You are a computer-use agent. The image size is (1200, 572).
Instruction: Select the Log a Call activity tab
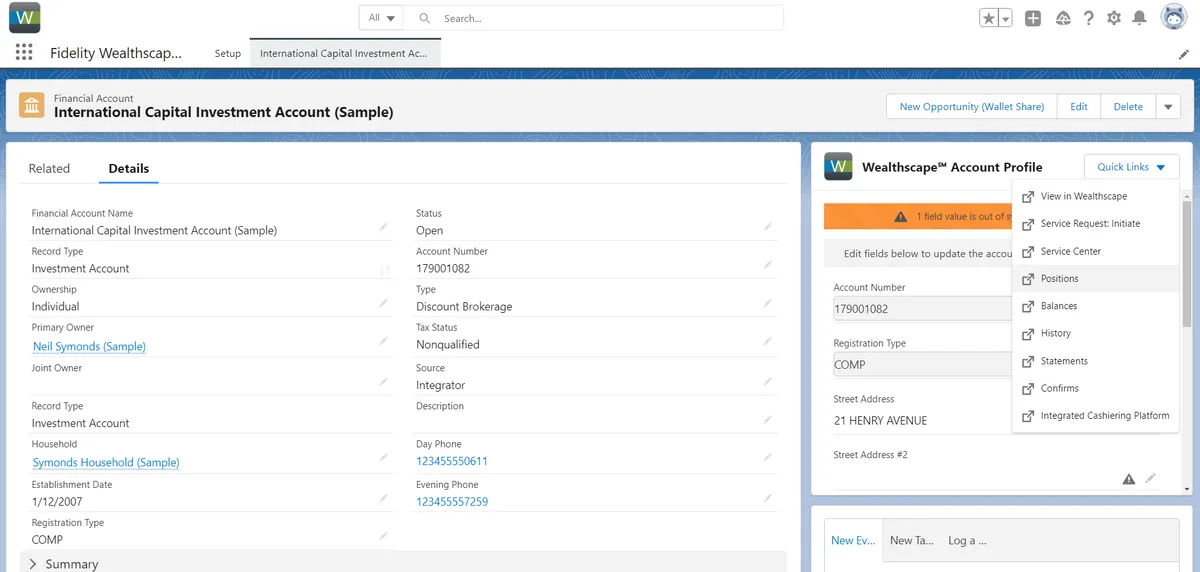click(967, 540)
